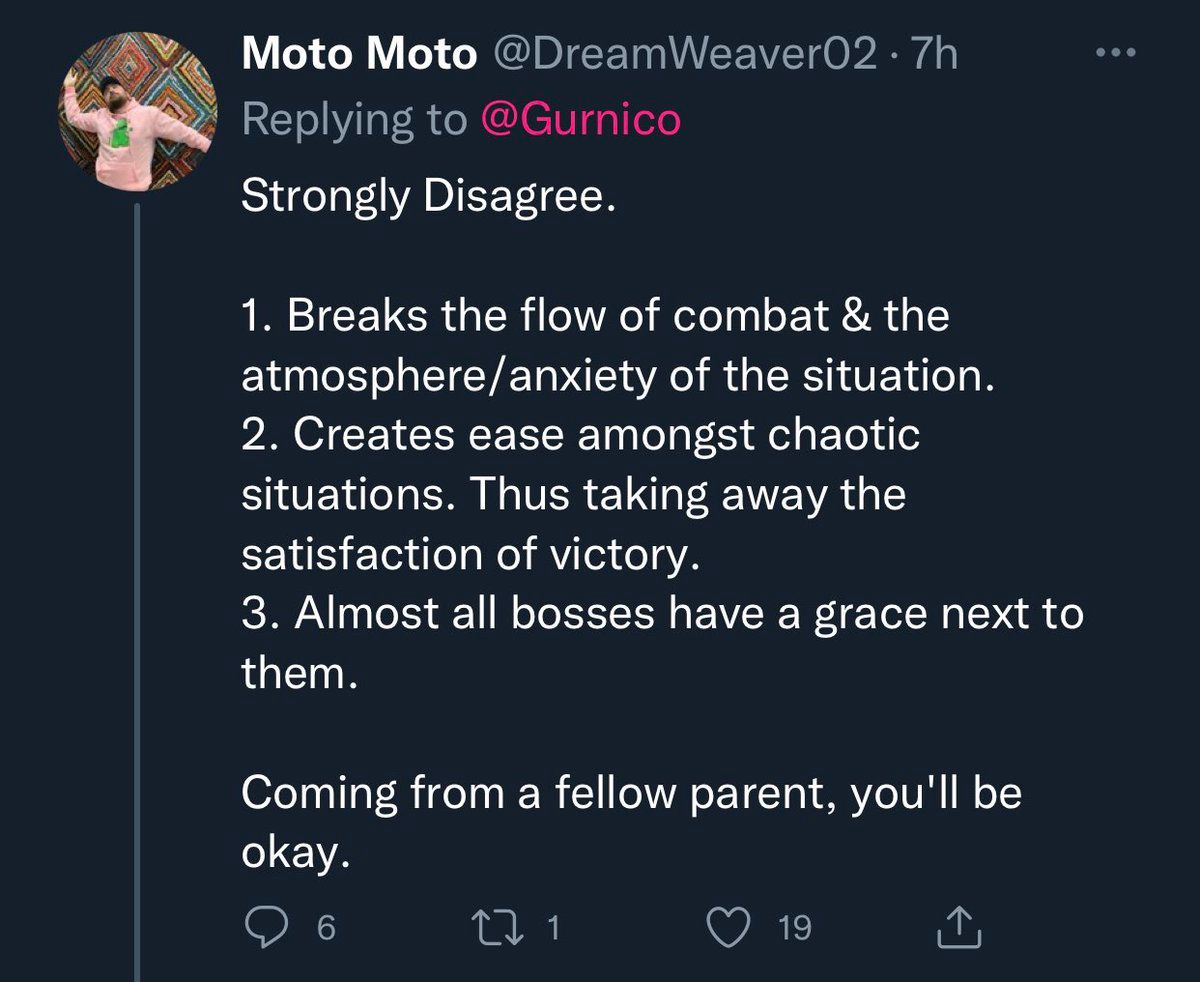Viewport: 1200px width, 982px height.
Task: Open the @Gurnico mention link
Action: tap(580, 120)
